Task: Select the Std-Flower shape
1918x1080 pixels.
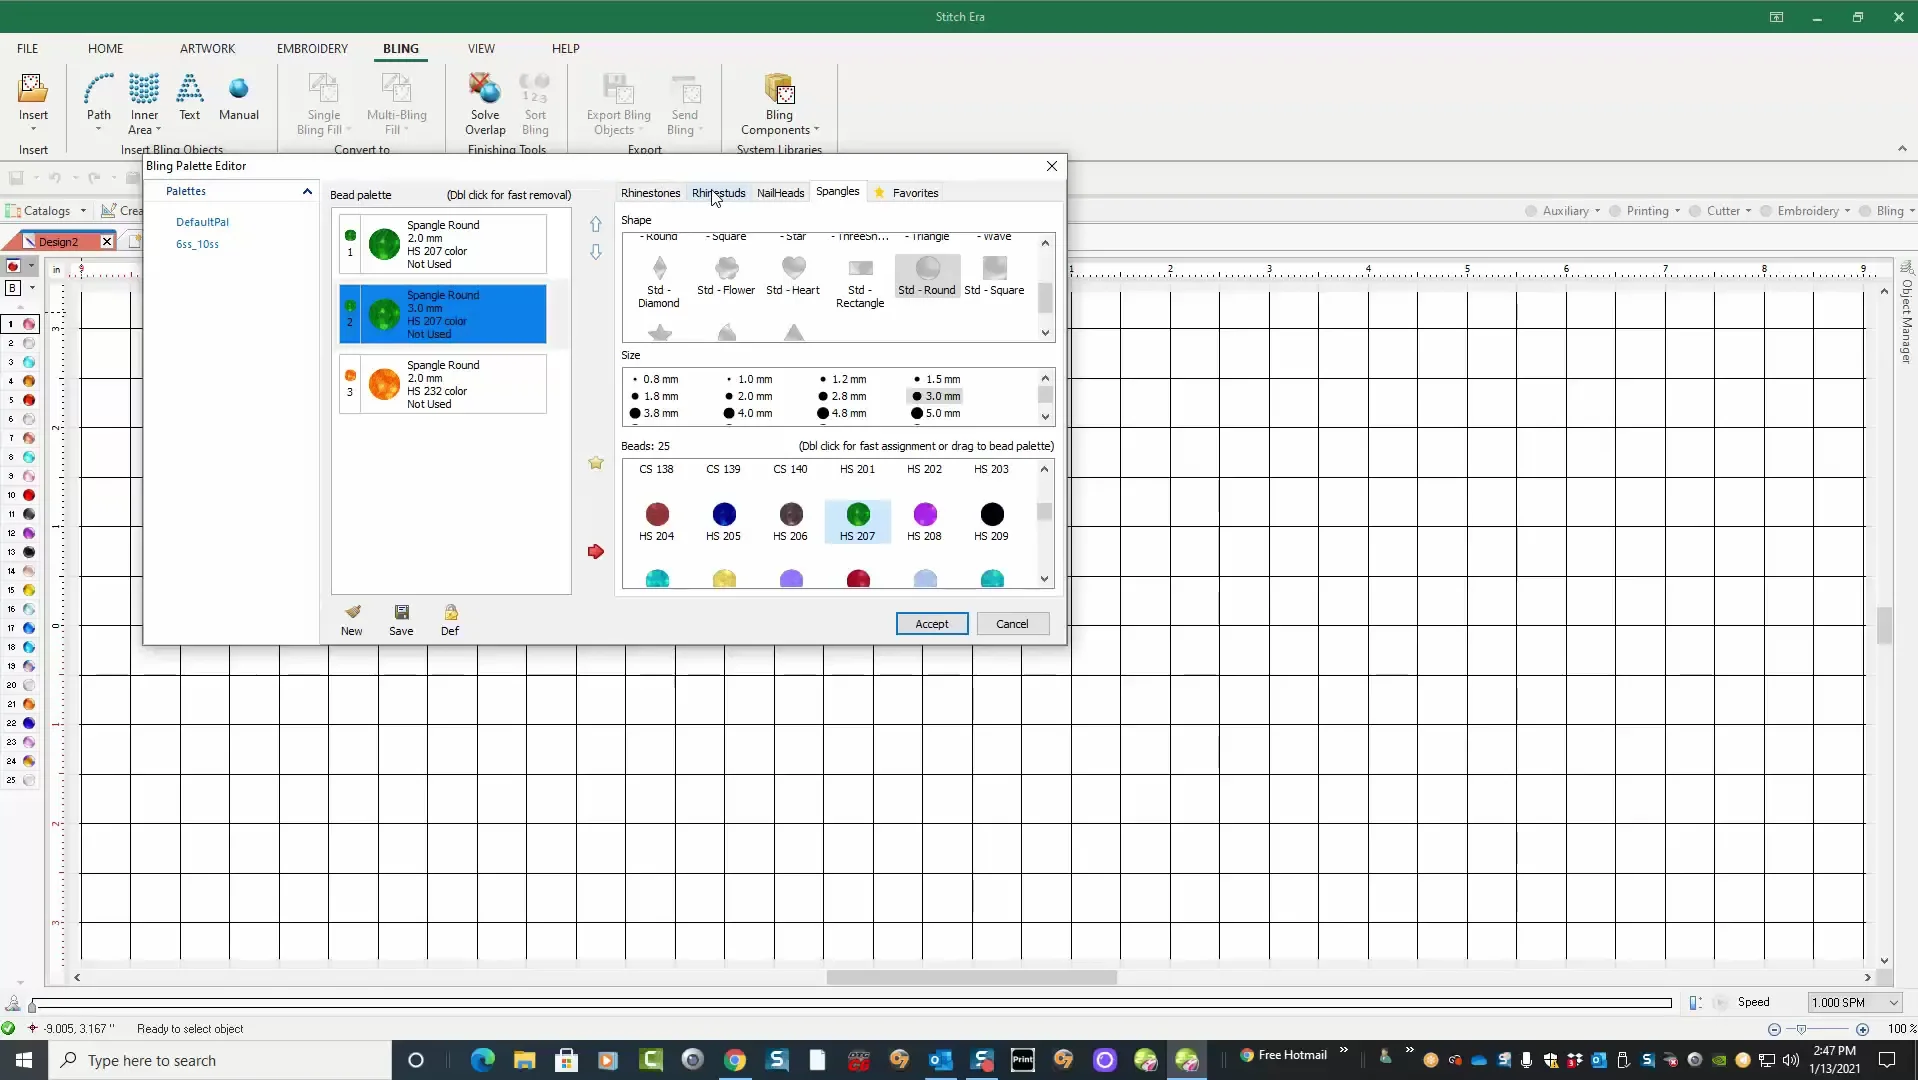Action: [725, 277]
